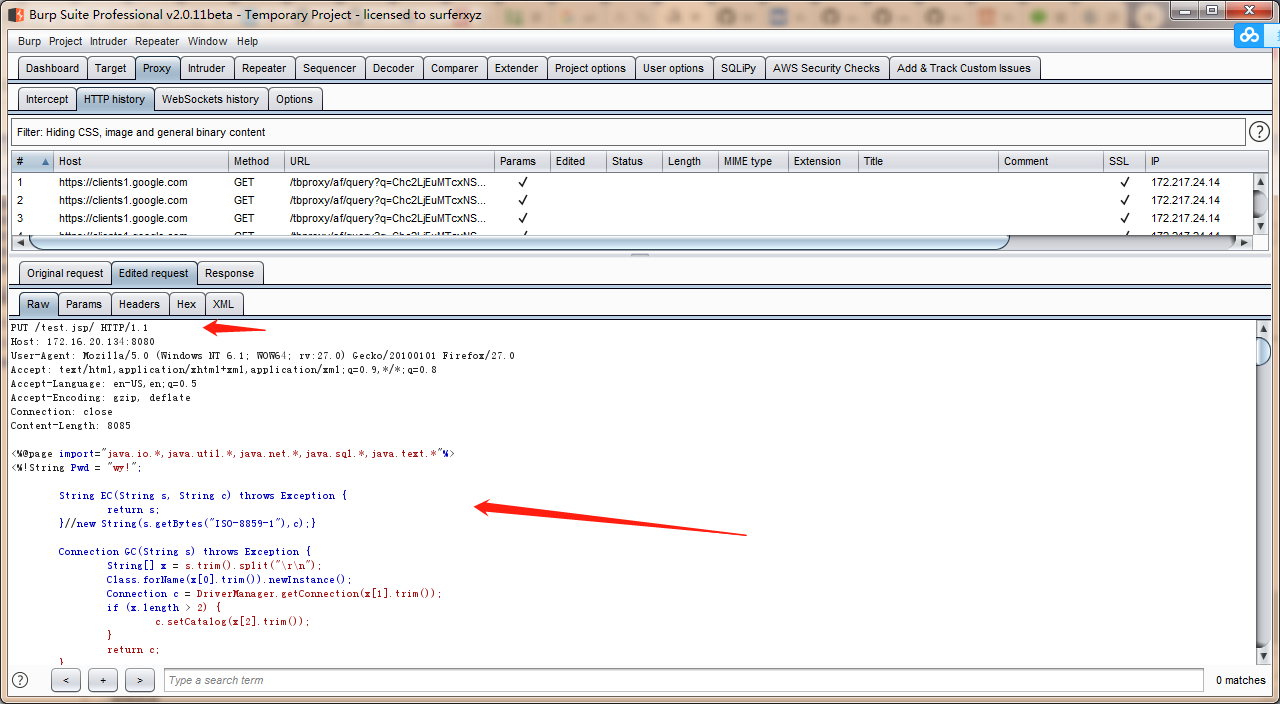Open the WebSockets history sub-tab

click(x=210, y=99)
